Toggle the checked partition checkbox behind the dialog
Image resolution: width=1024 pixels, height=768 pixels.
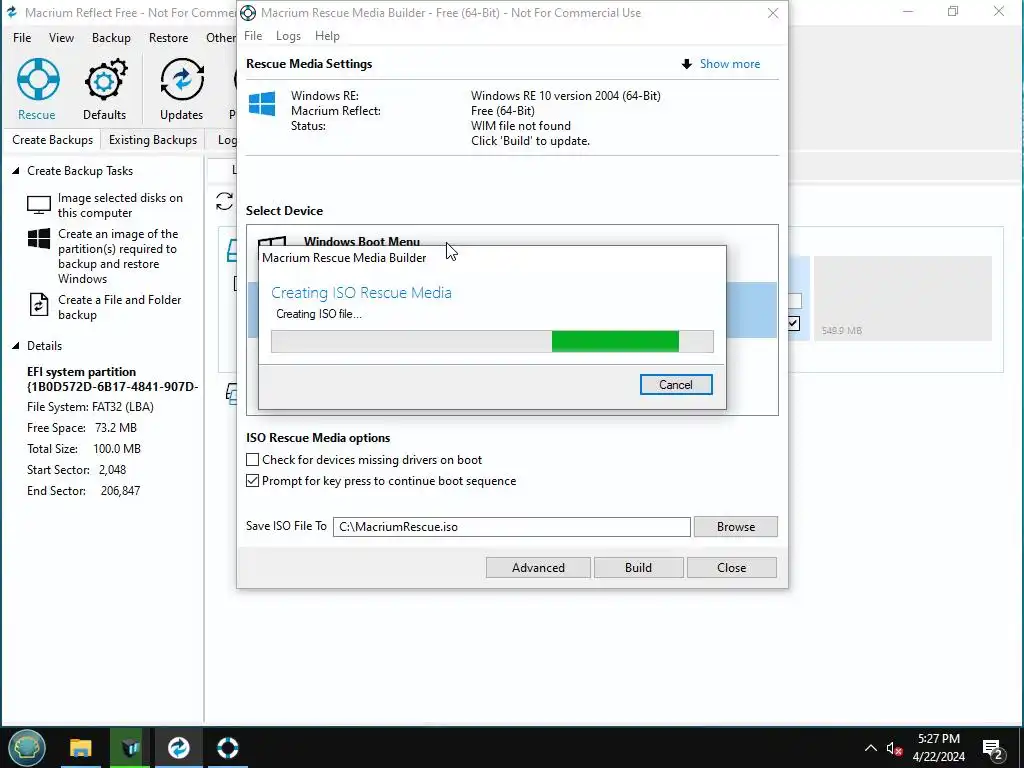[793, 323]
